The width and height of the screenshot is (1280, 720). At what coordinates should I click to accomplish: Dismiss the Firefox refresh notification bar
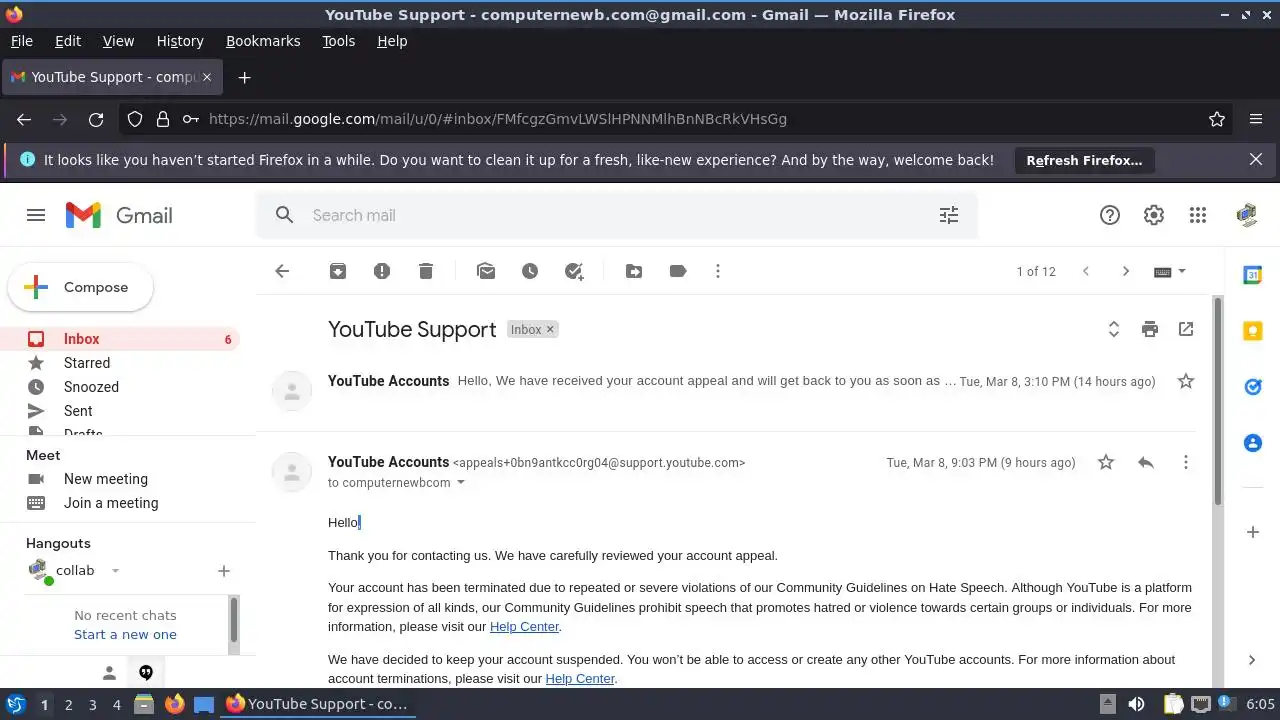[1256, 159]
